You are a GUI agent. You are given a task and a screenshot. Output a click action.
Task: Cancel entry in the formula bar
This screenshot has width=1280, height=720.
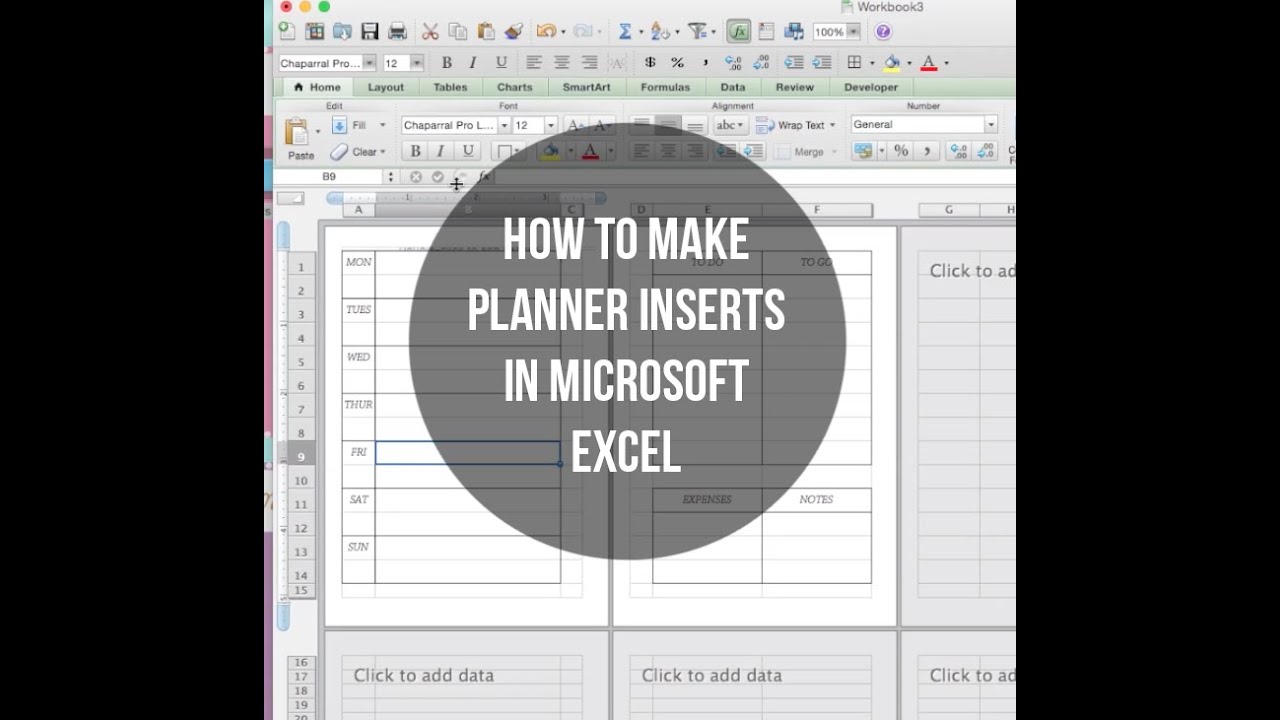click(416, 176)
